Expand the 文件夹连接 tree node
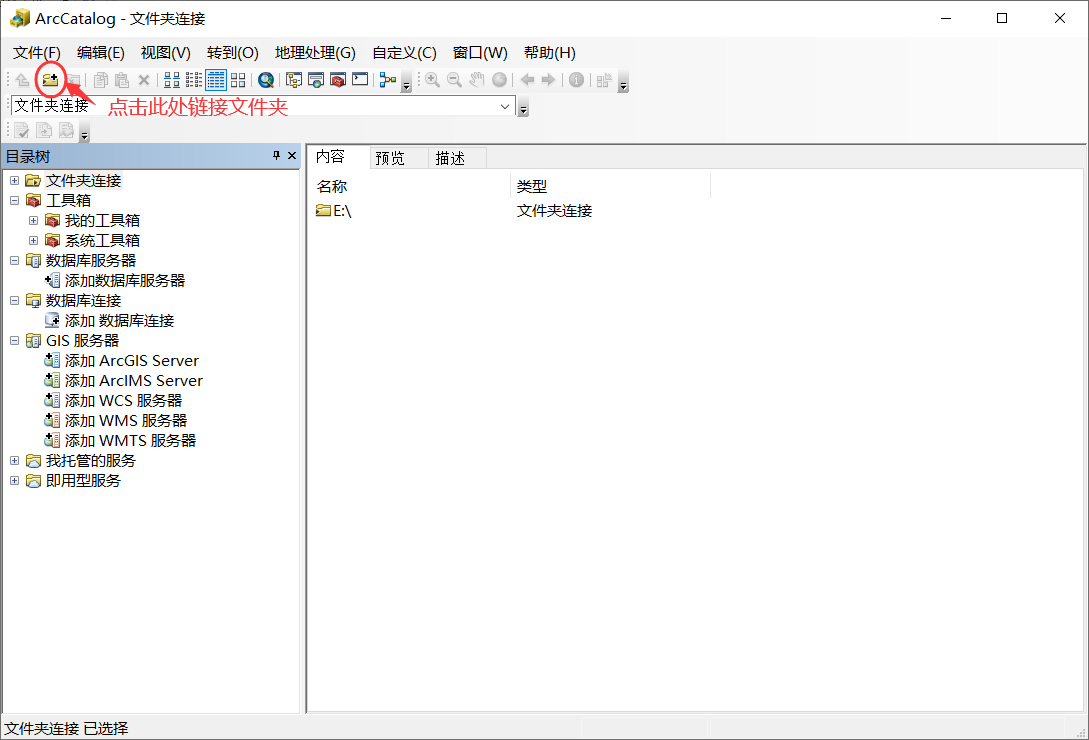1089x740 pixels. [x=15, y=181]
